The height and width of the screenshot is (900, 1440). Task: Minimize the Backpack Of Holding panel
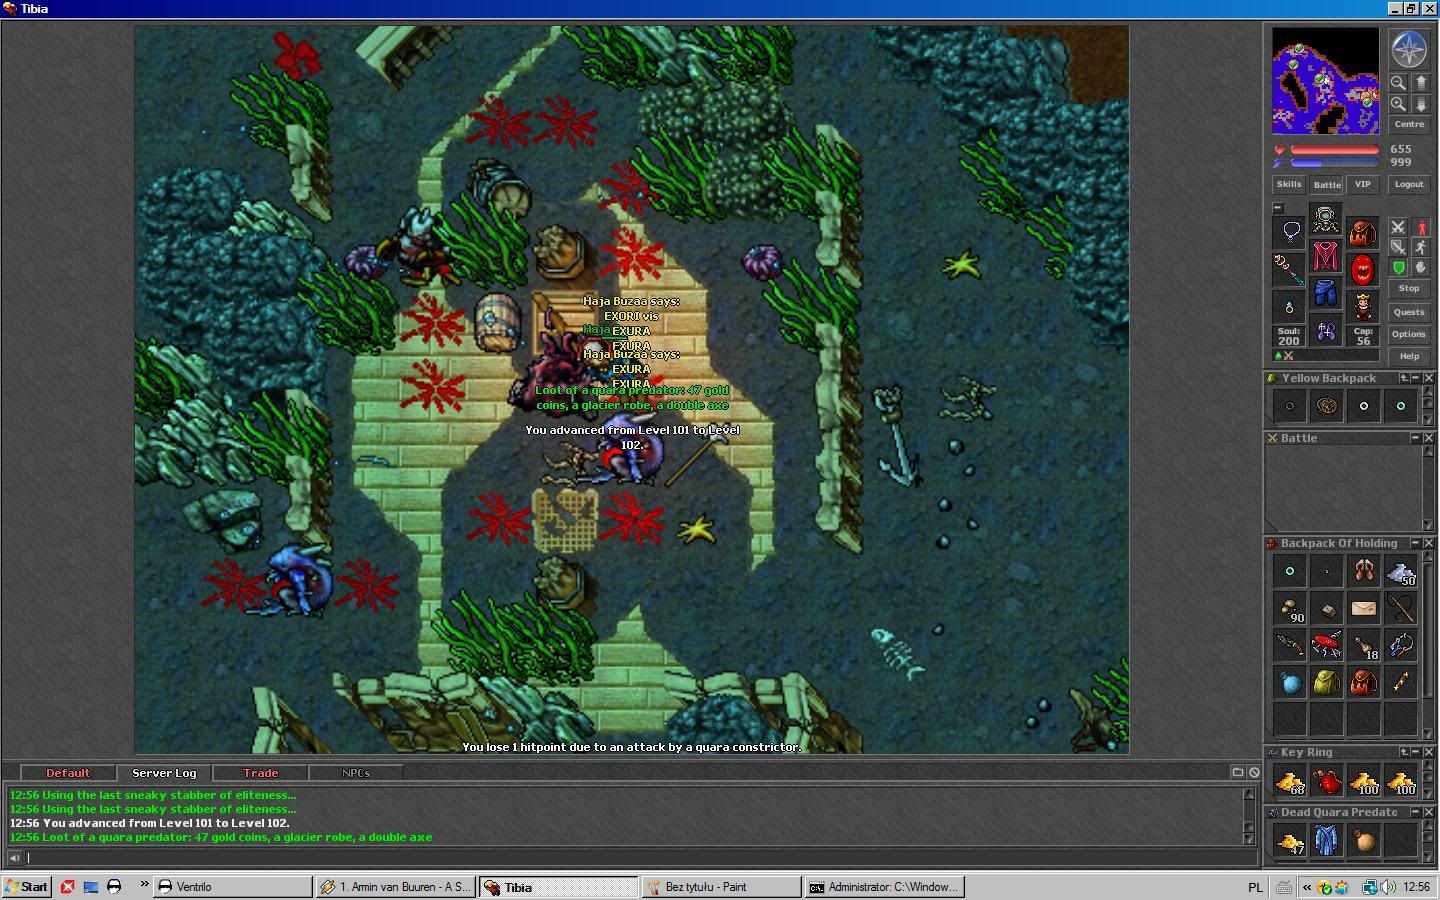pos(1416,543)
